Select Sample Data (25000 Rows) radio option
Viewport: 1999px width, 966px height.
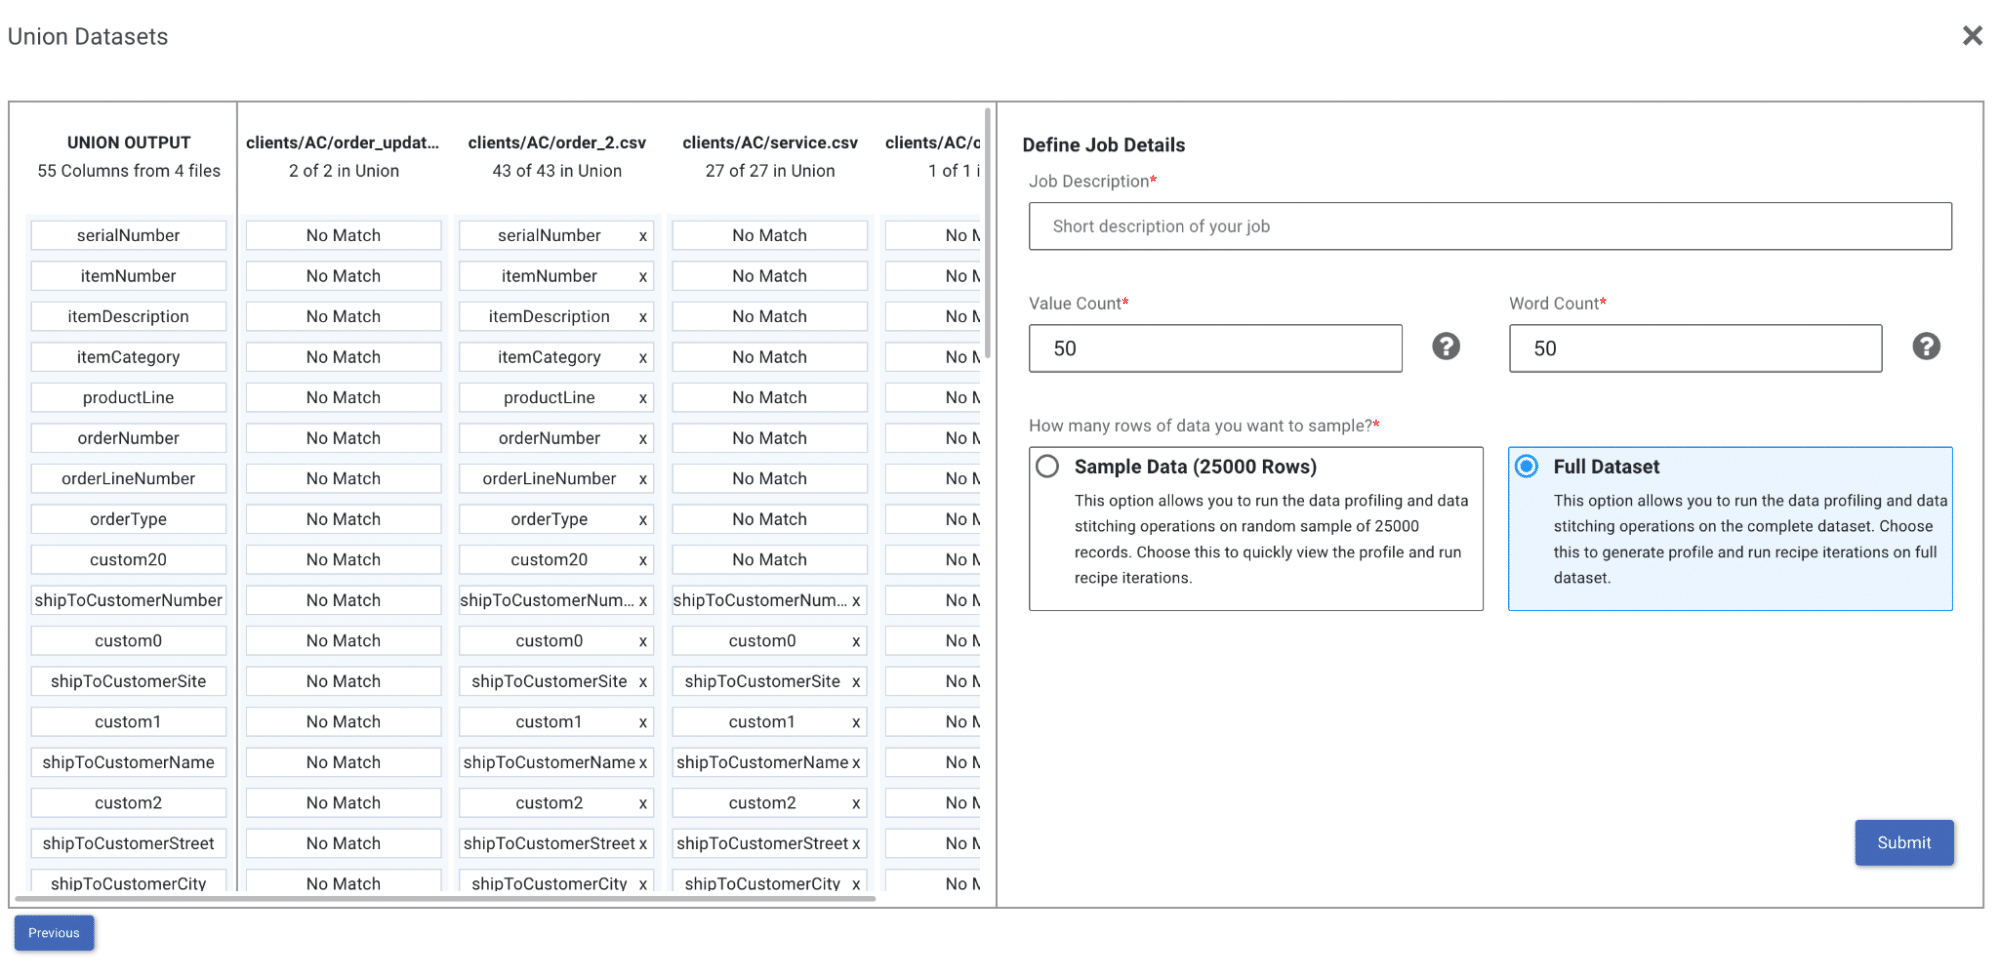tap(1047, 466)
